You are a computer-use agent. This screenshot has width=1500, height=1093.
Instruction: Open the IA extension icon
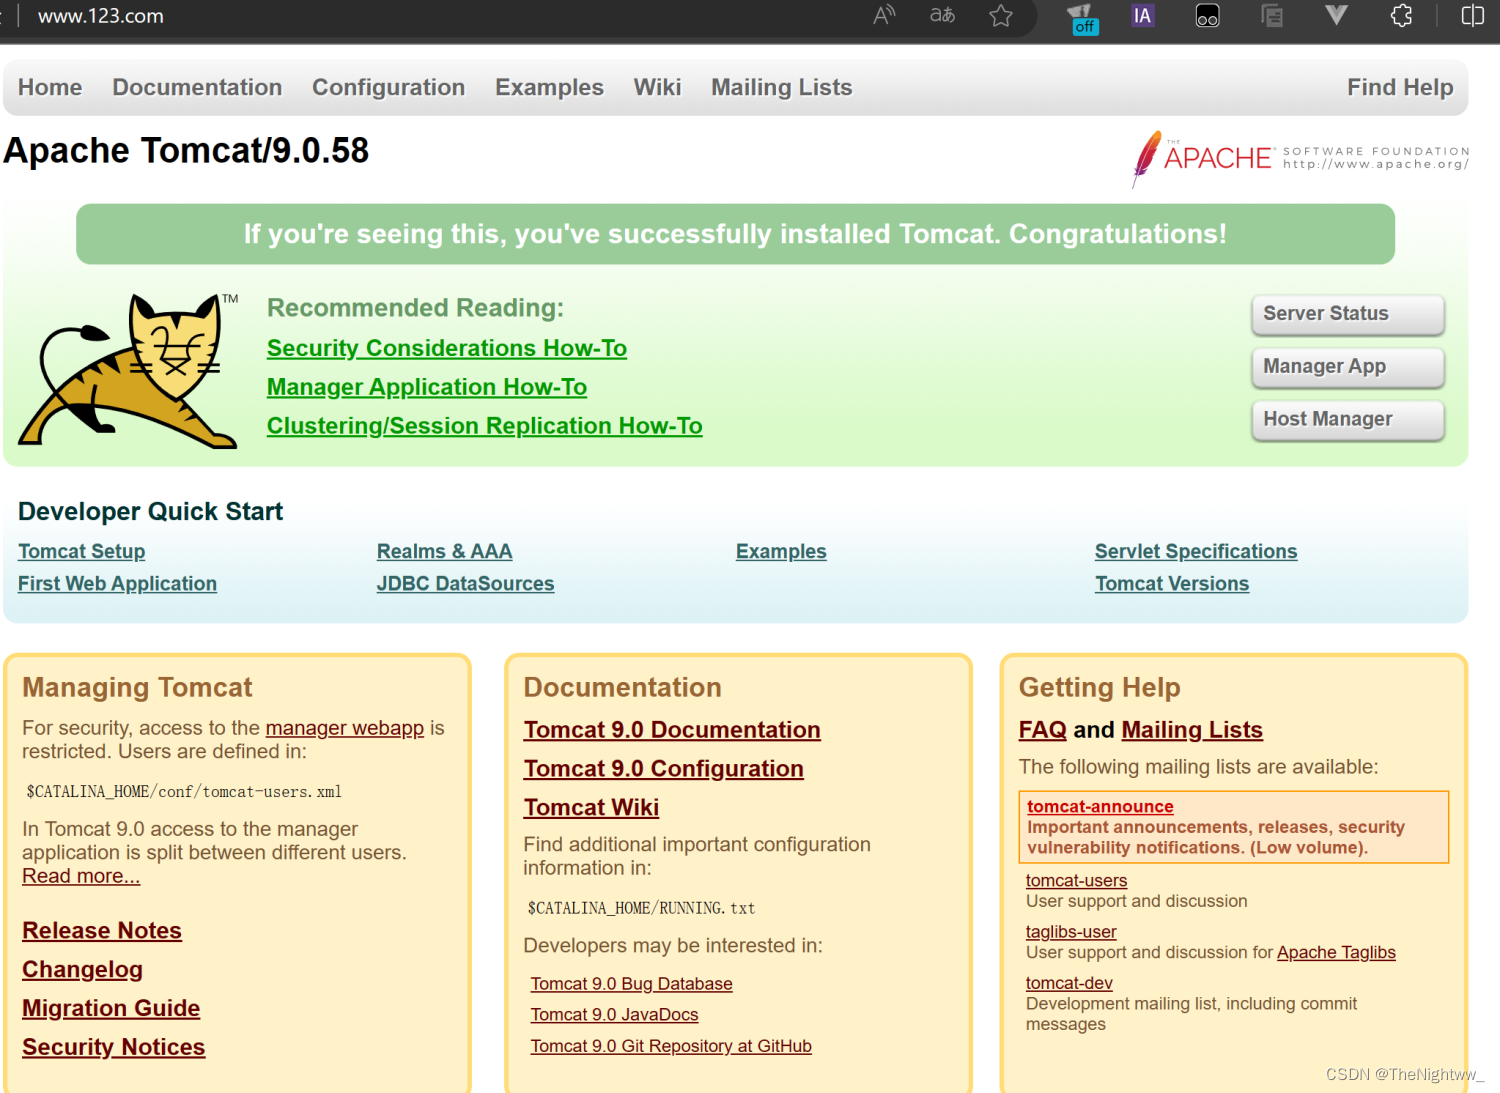pos(1142,16)
